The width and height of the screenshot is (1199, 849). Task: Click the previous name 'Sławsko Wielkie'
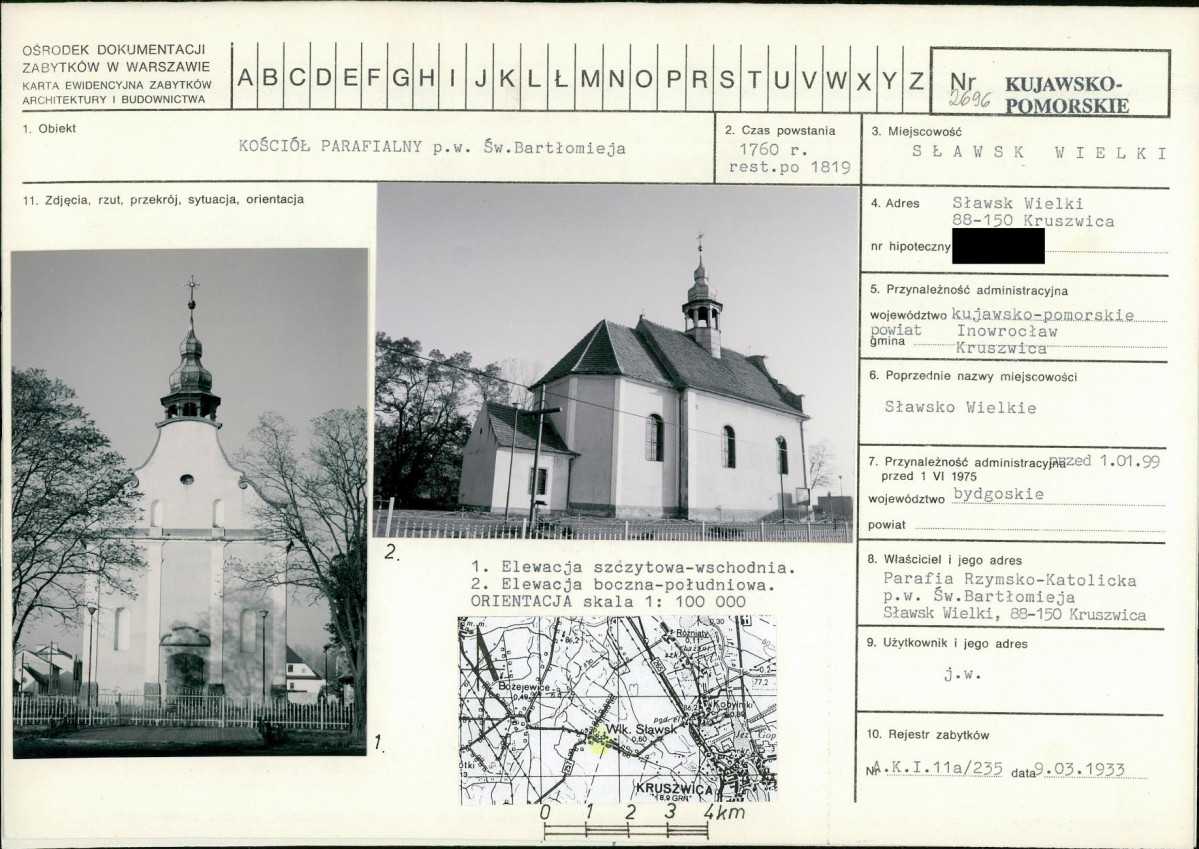pyautogui.click(x=960, y=407)
